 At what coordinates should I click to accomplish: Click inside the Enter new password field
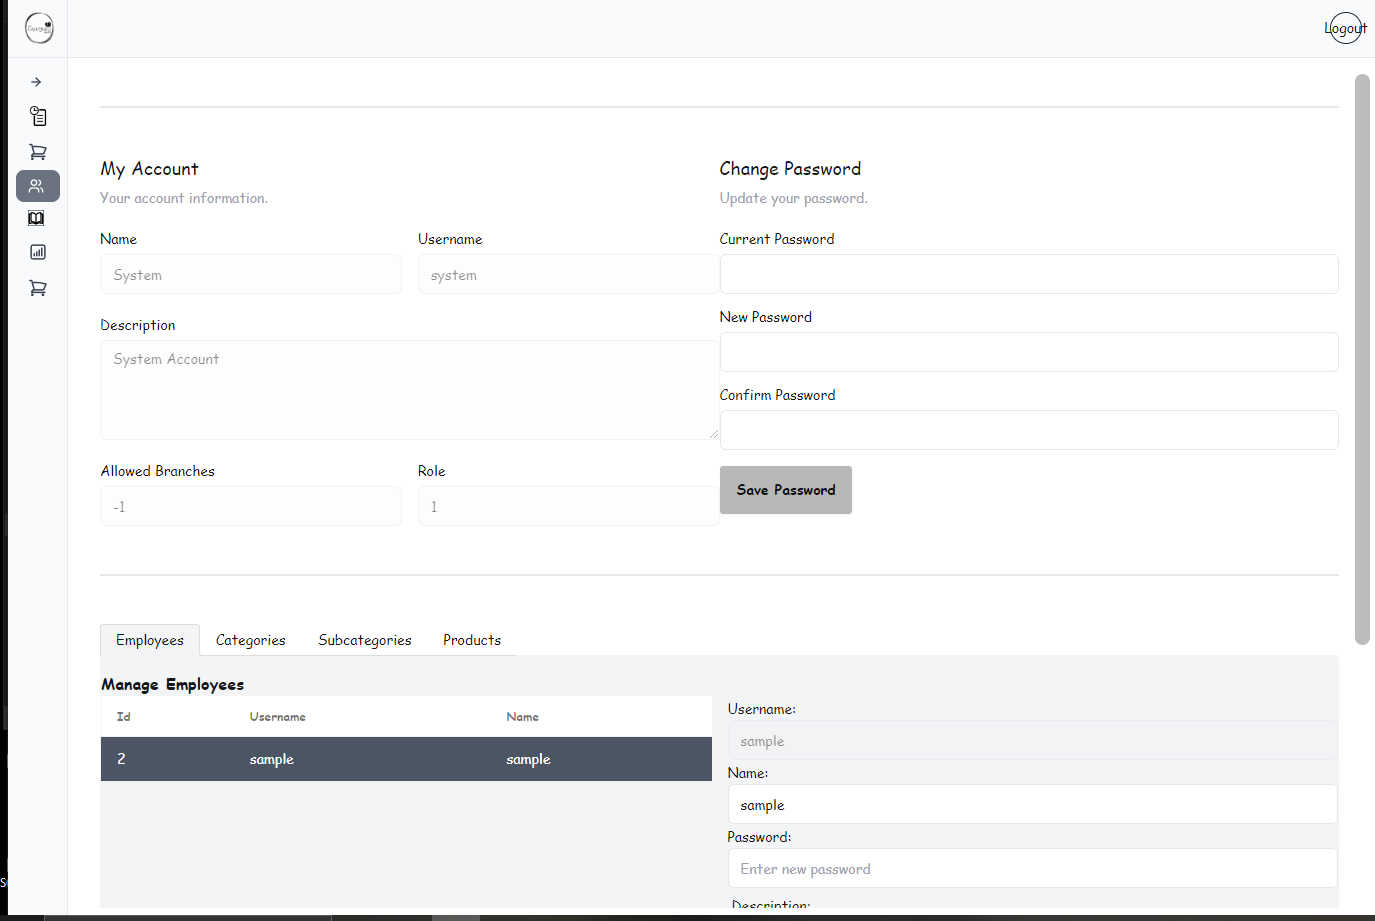pos(1032,868)
